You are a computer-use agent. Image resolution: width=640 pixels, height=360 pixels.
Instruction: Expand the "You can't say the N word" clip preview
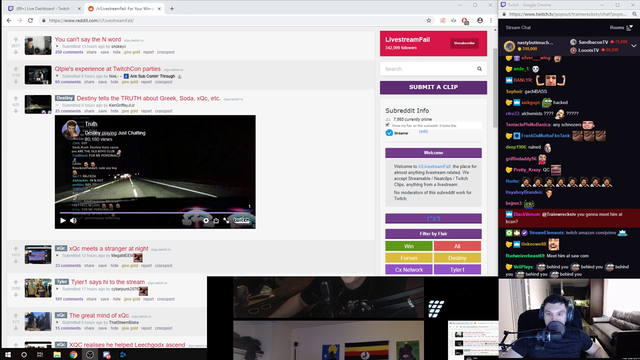[x=57, y=47]
